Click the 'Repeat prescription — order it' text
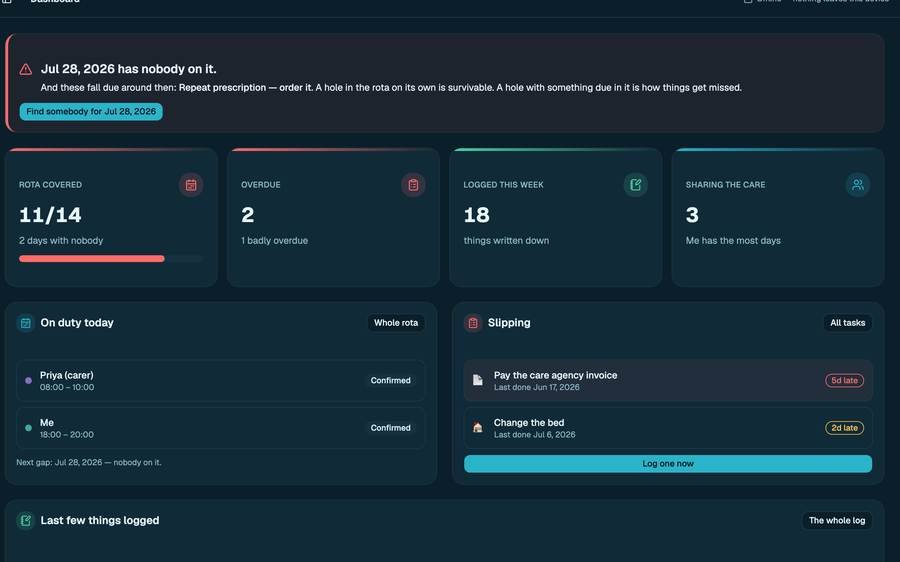This screenshot has width=900, height=562. click(246, 88)
